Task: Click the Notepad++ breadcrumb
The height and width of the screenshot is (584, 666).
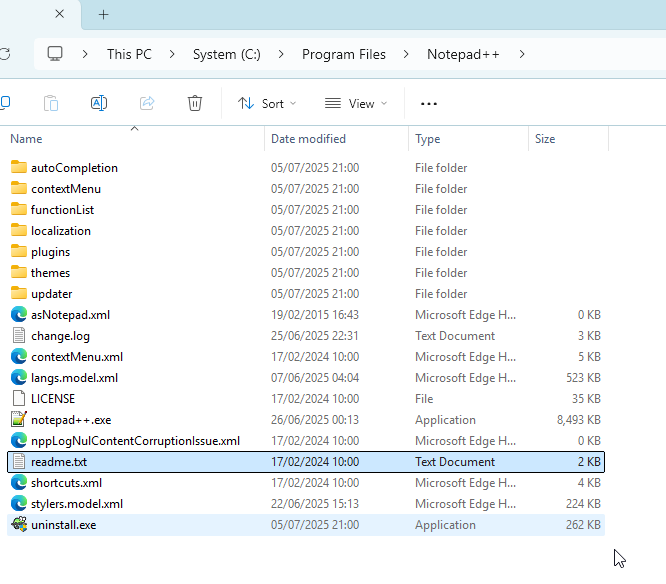Action: [x=463, y=54]
